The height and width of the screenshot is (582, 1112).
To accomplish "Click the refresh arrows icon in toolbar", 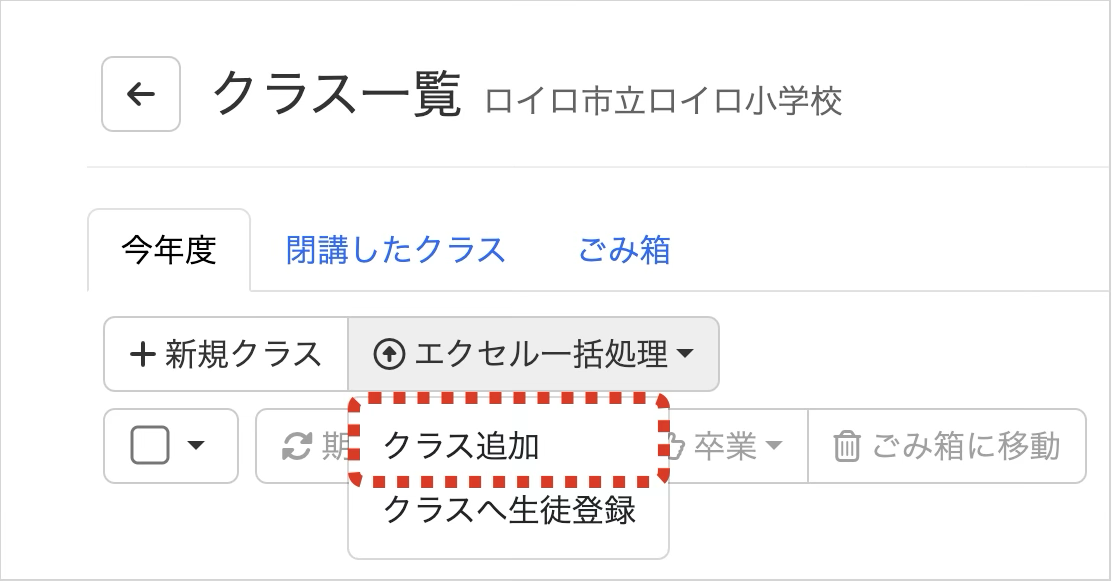I will pos(297,447).
